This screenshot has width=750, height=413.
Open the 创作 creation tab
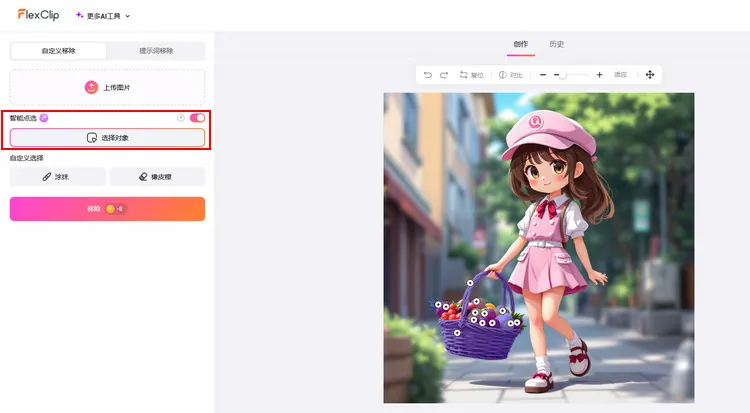pyautogui.click(x=520, y=44)
